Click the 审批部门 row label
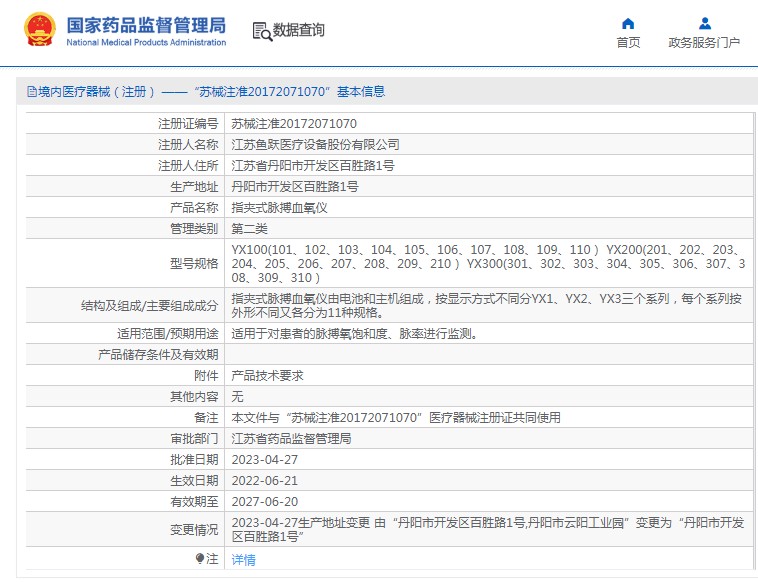The height and width of the screenshot is (582, 758). coord(194,438)
